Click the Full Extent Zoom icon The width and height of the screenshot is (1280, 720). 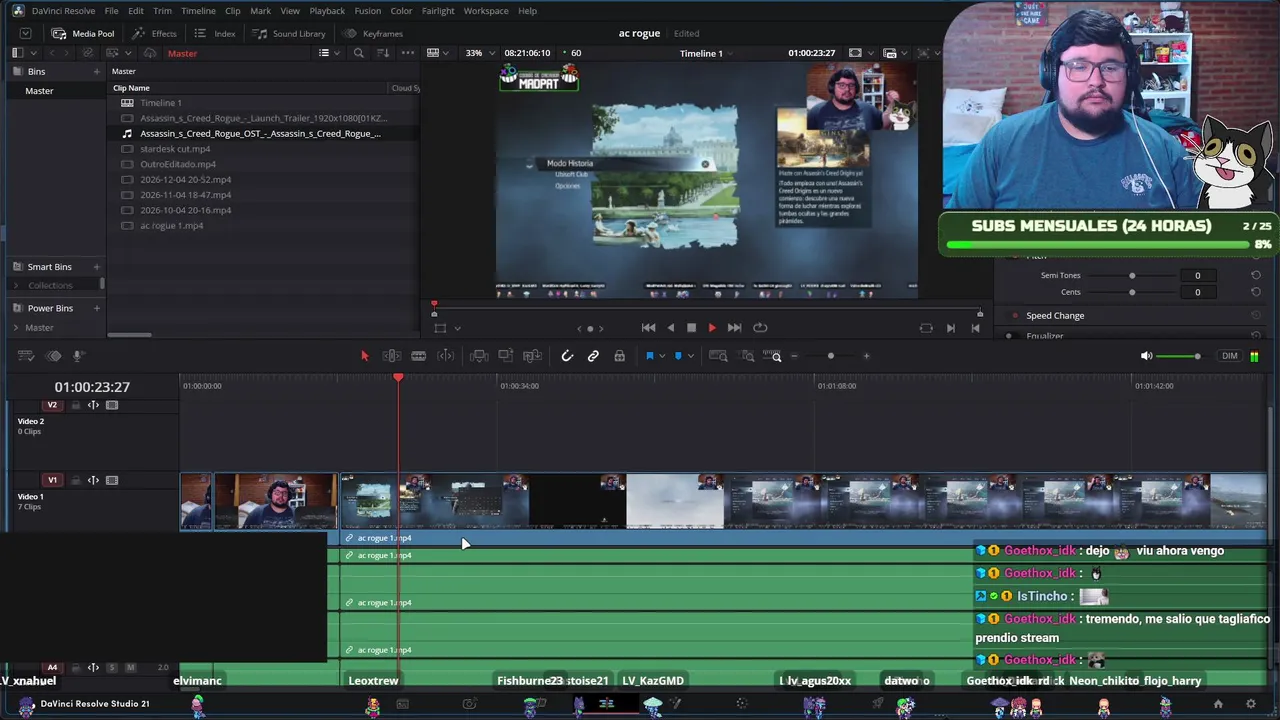tap(718, 356)
